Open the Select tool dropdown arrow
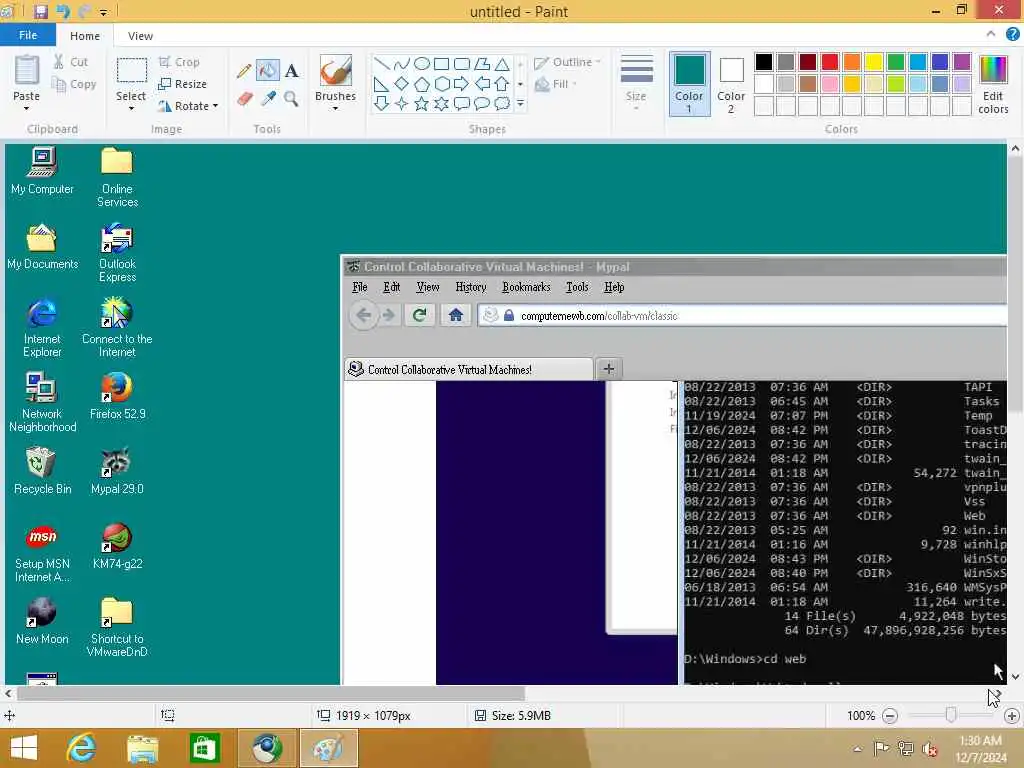This screenshot has width=1024, height=768. (131, 108)
